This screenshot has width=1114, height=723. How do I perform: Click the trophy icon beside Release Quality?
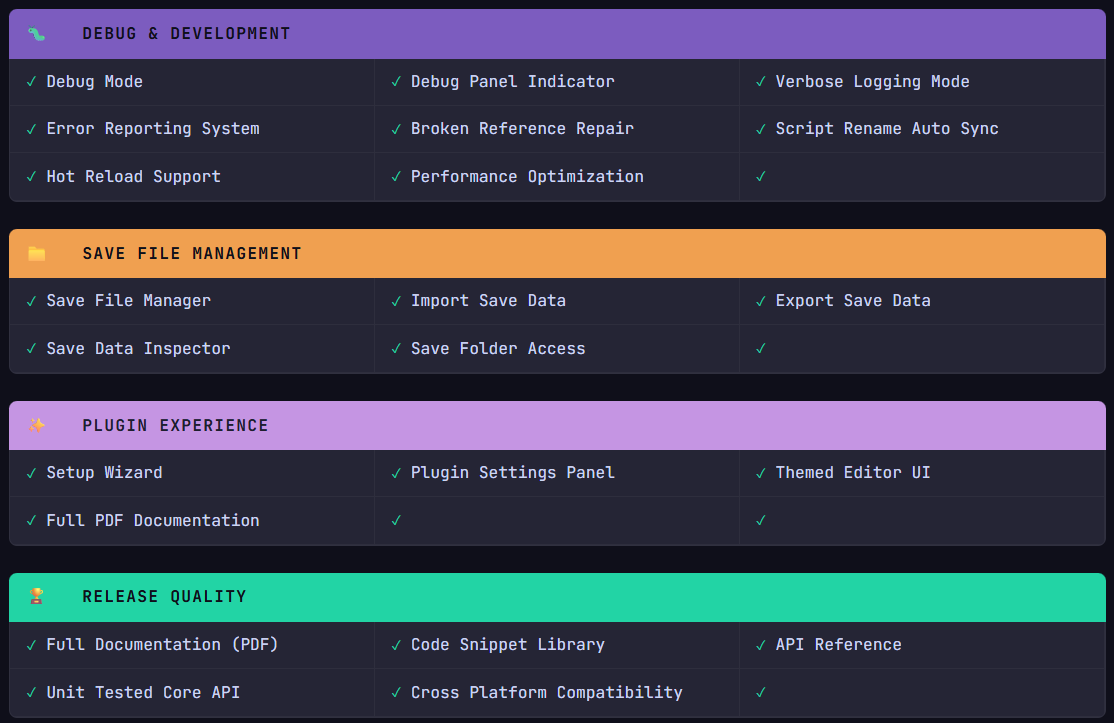36,596
